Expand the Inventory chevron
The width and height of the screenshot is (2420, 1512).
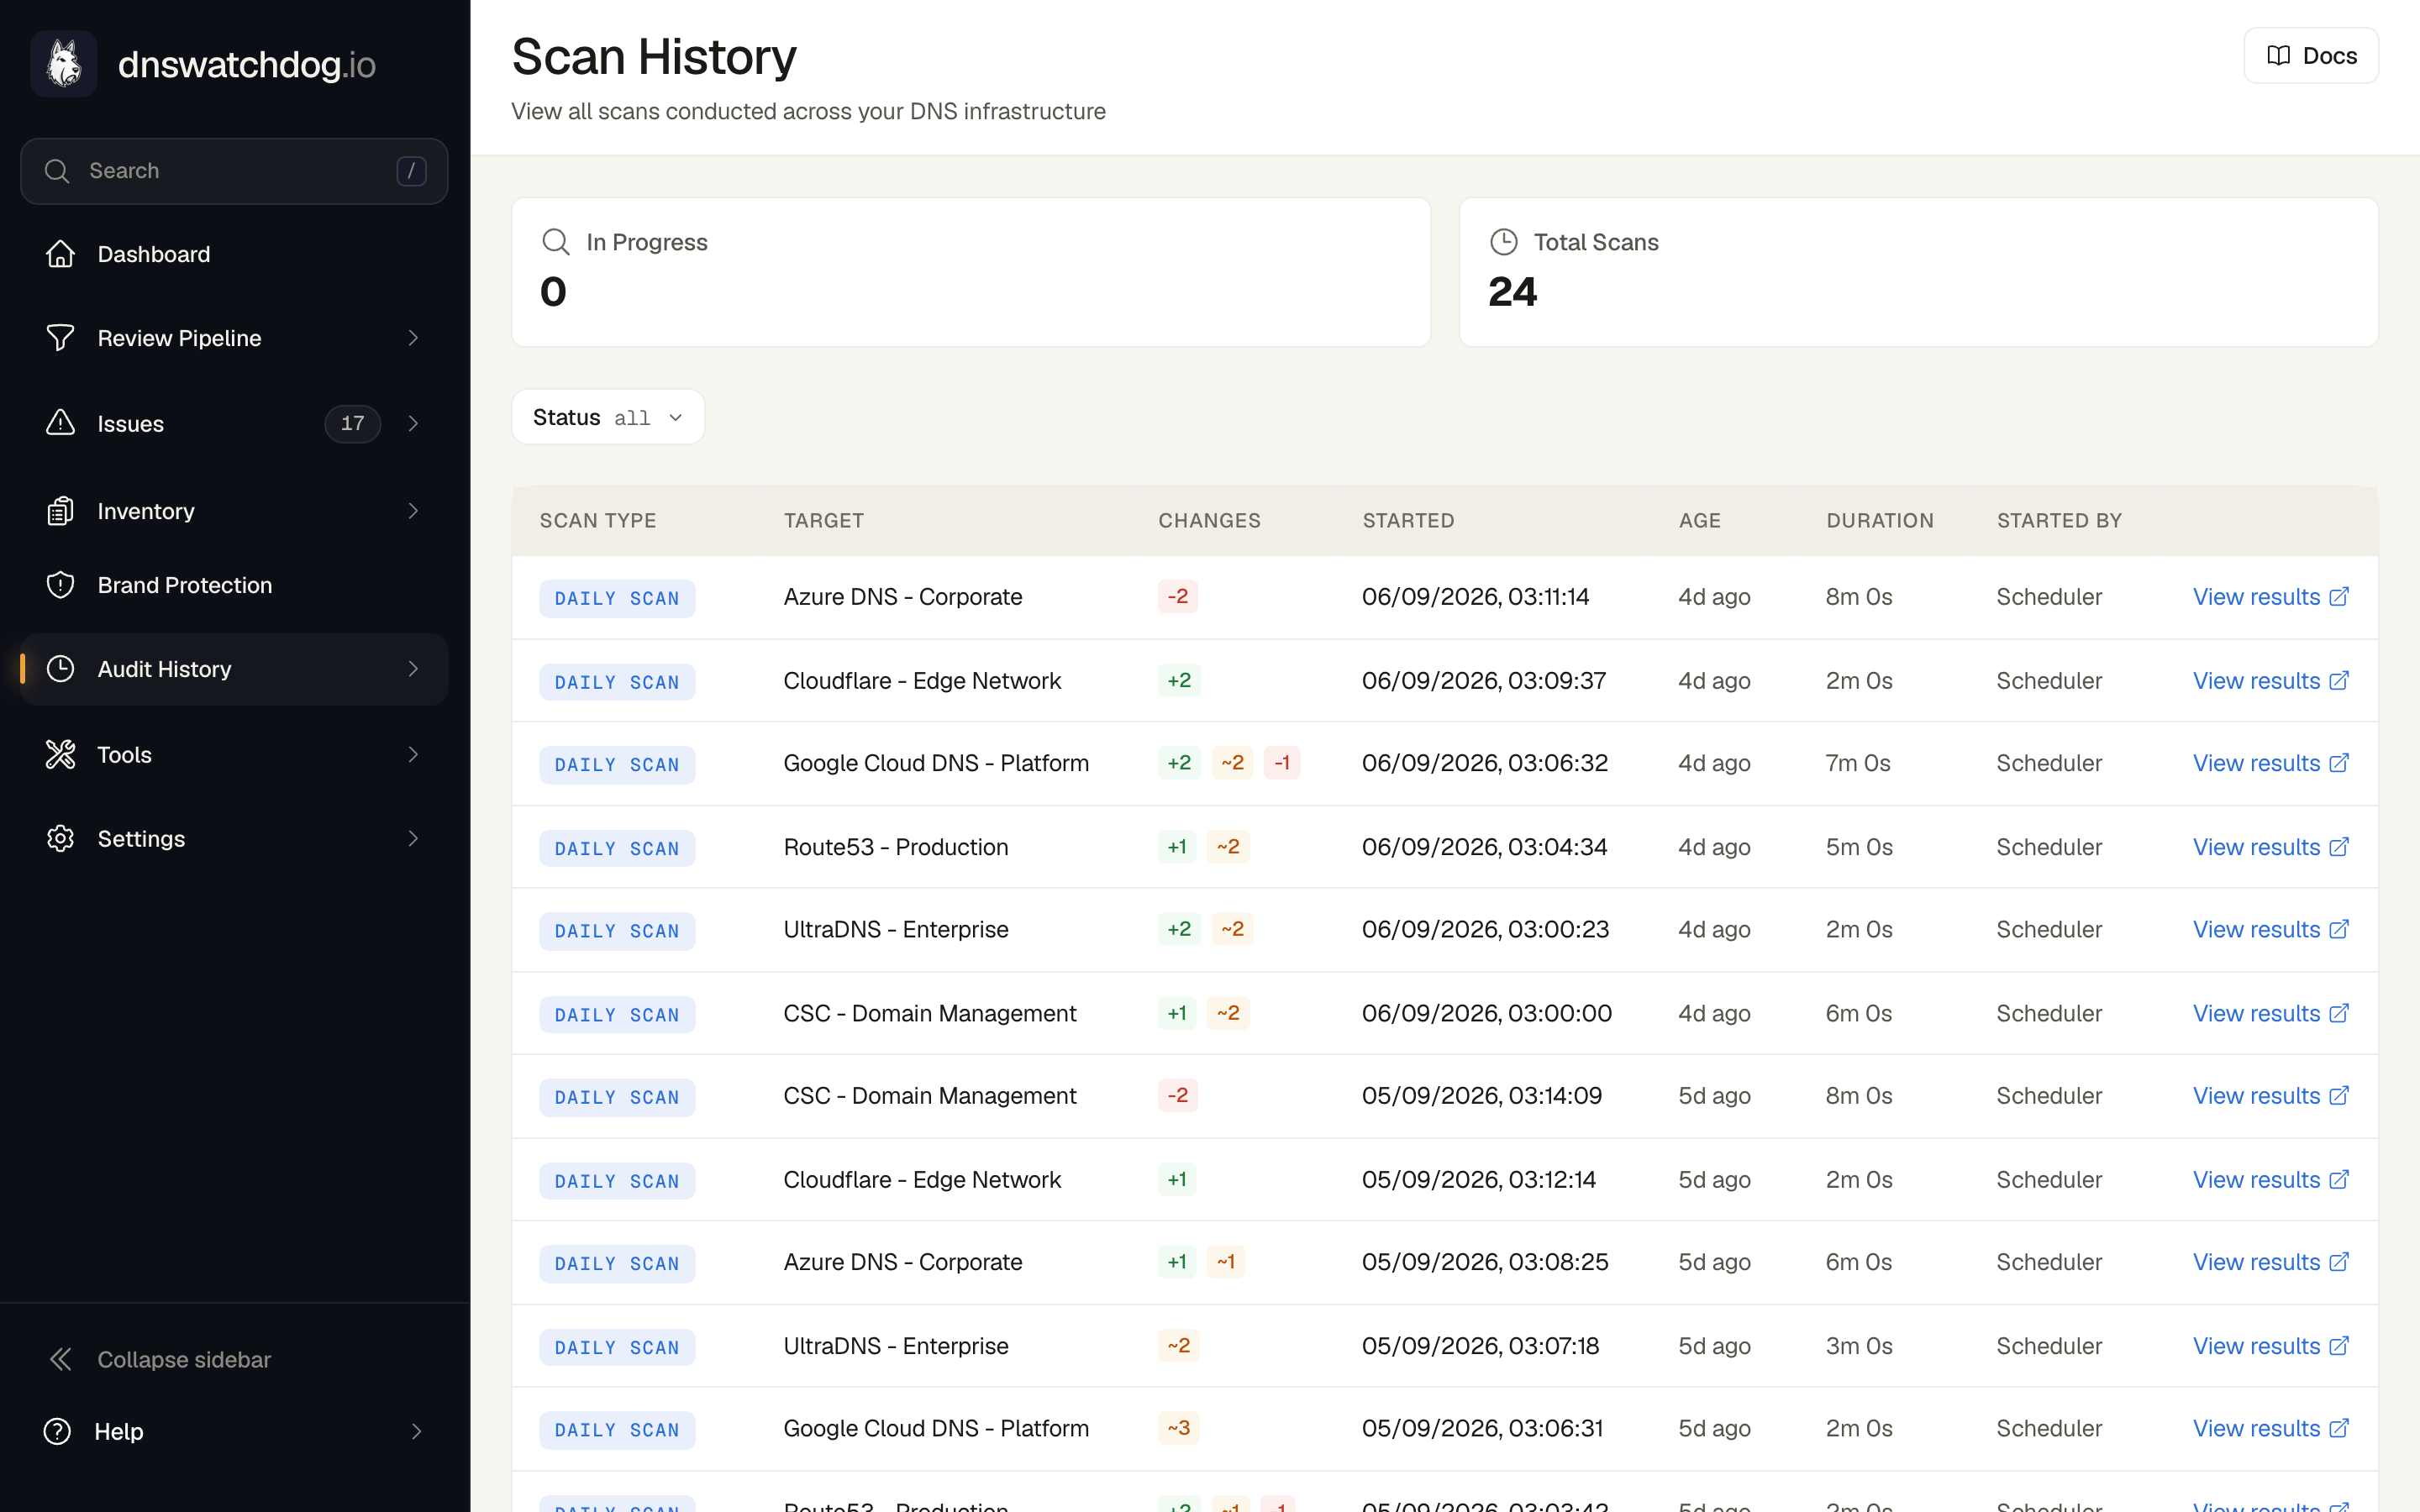413,511
